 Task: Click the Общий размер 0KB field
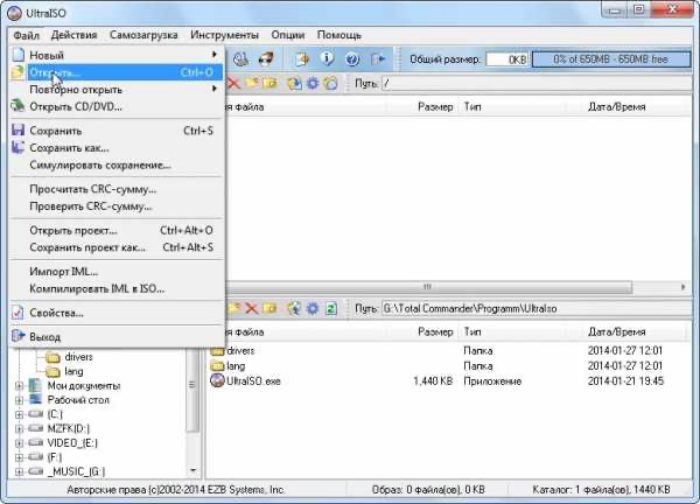507,59
